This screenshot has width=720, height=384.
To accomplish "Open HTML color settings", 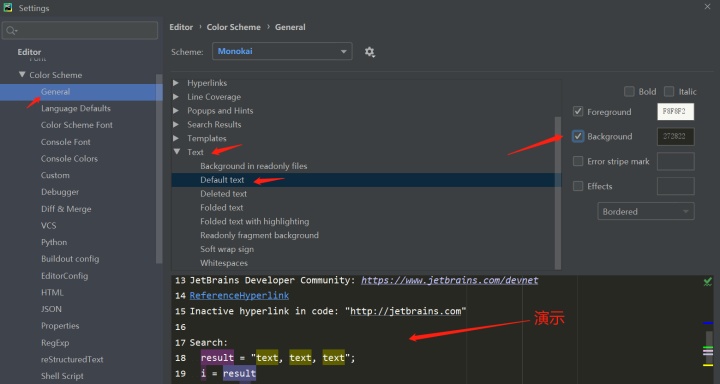I will (x=52, y=293).
